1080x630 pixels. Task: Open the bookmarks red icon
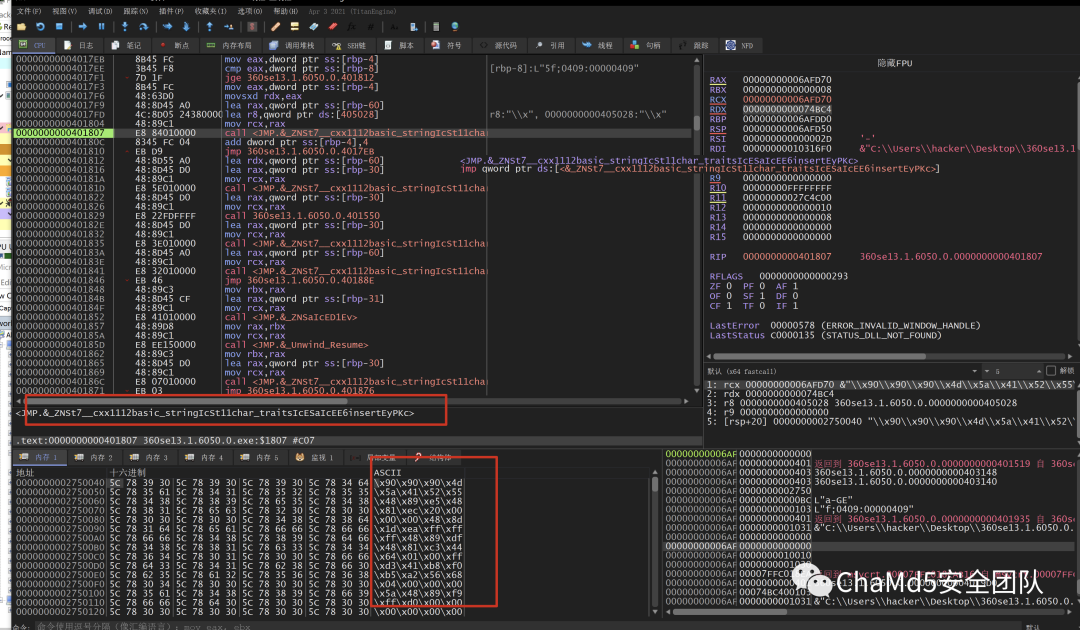pyautogui.click(x=333, y=26)
